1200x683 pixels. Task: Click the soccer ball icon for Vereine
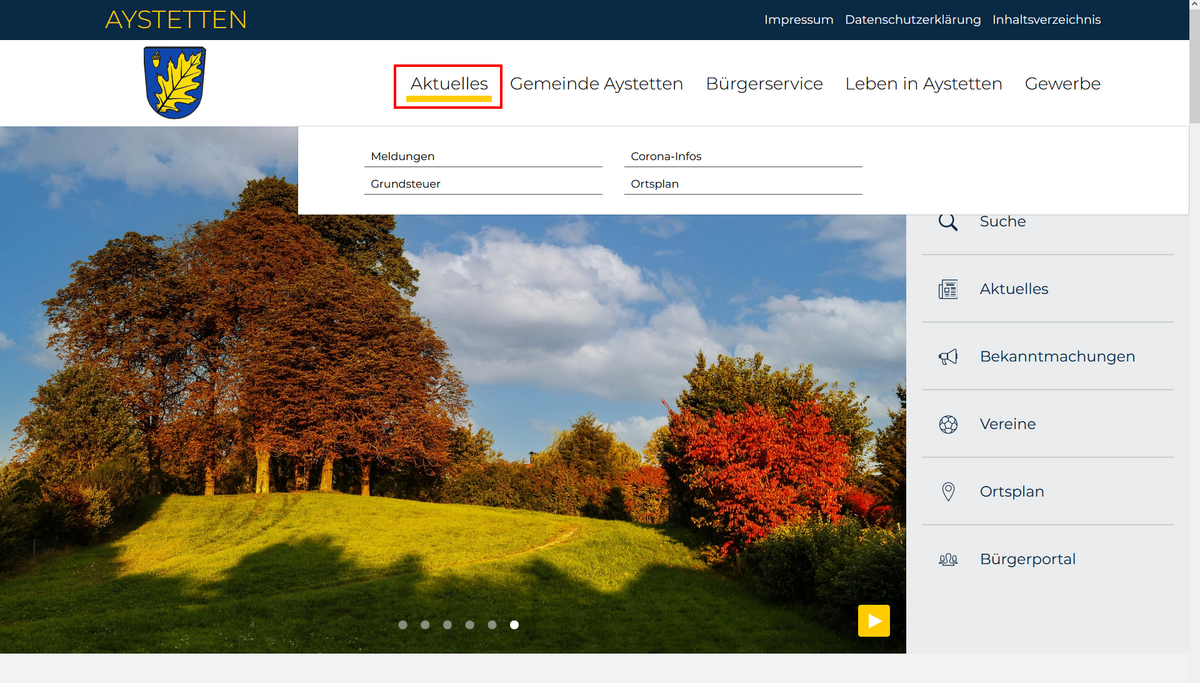pyautogui.click(x=948, y=424)
